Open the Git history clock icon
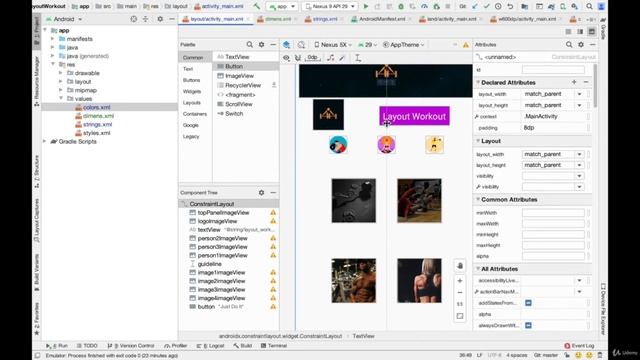The image size is (640, 360). (498, 7)
